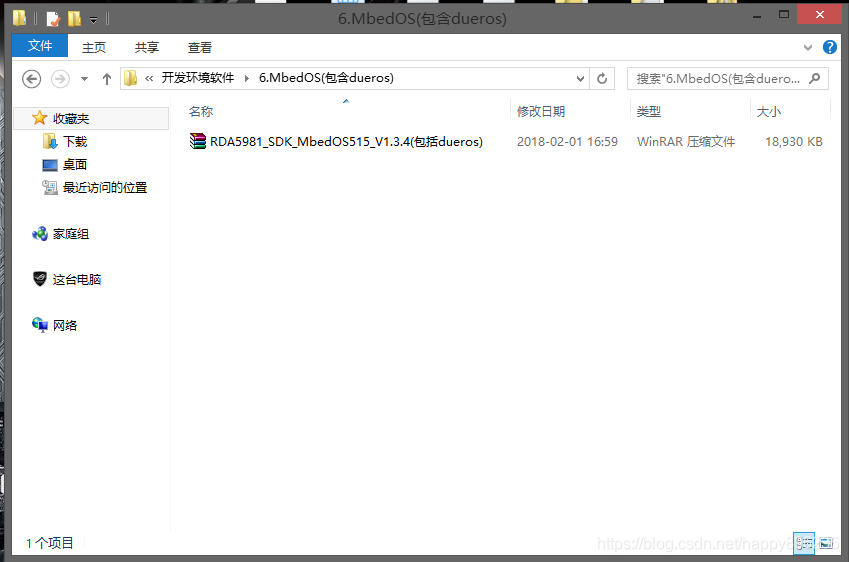Switch to the 查看 ribbon tab

[x=200, y=48]
